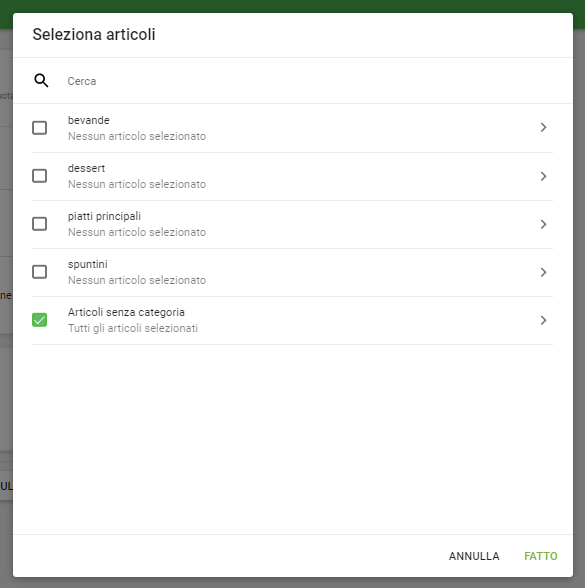Open the spuntini chevron arrow
The height and width of the screenshot is (588, 585).
pyautogui.click(x=543, y=272)
